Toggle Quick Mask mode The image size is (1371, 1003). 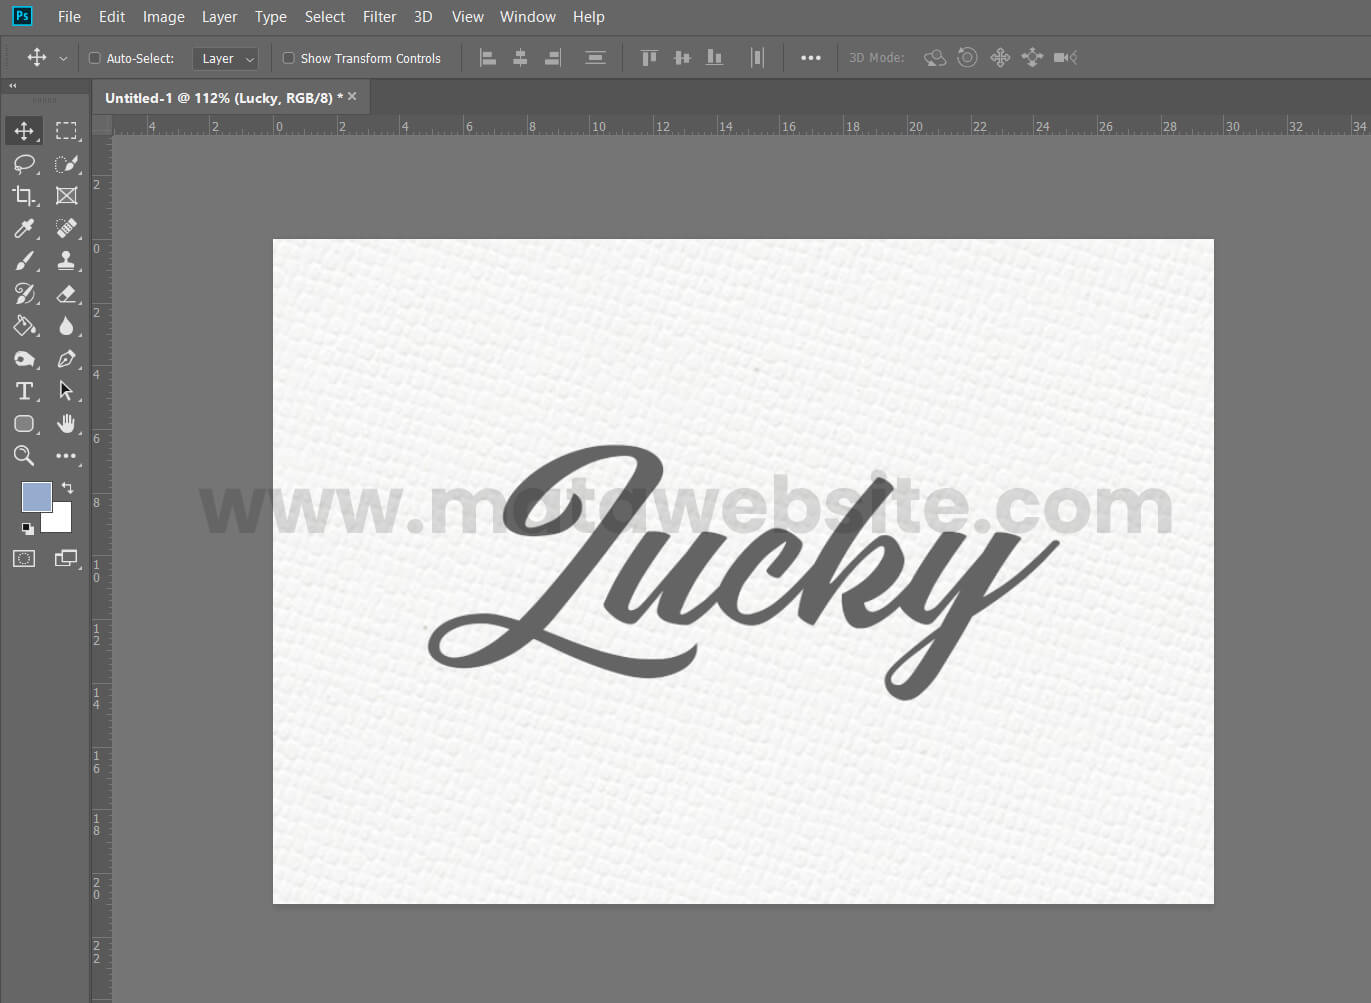tap(24, 559)
